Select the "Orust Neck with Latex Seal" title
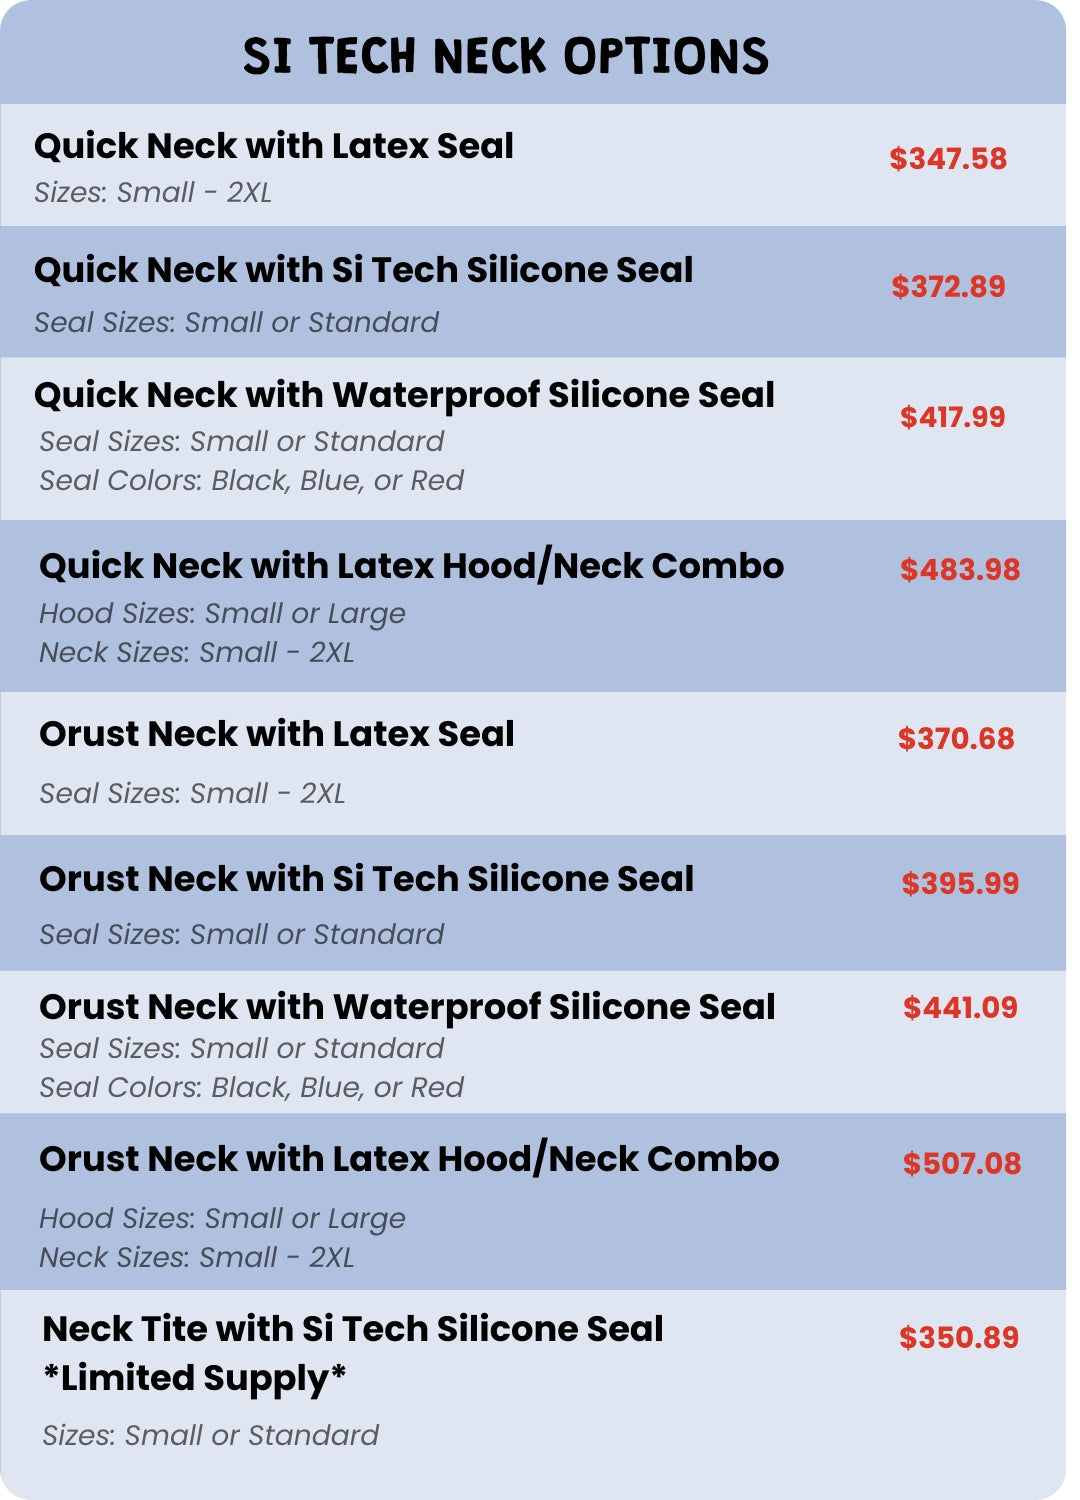 pyautogui.click(x=276, y=734)
